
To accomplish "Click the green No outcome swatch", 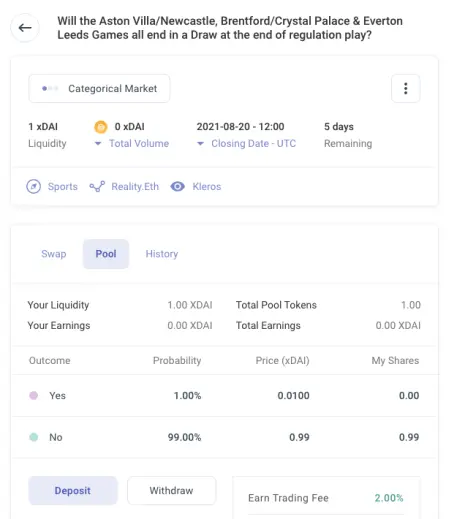I will 34,437.
